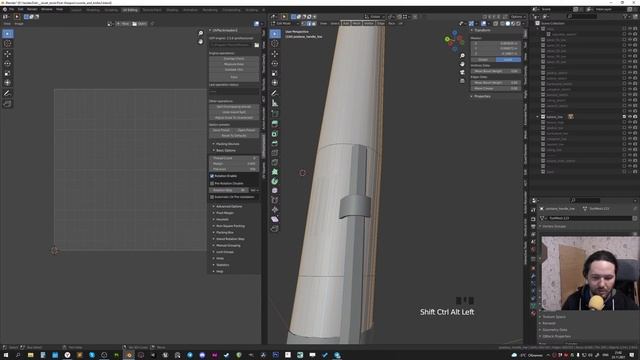Switch to the Shading workspace tab
Viewport: 640px width, 360px height.
172,10
